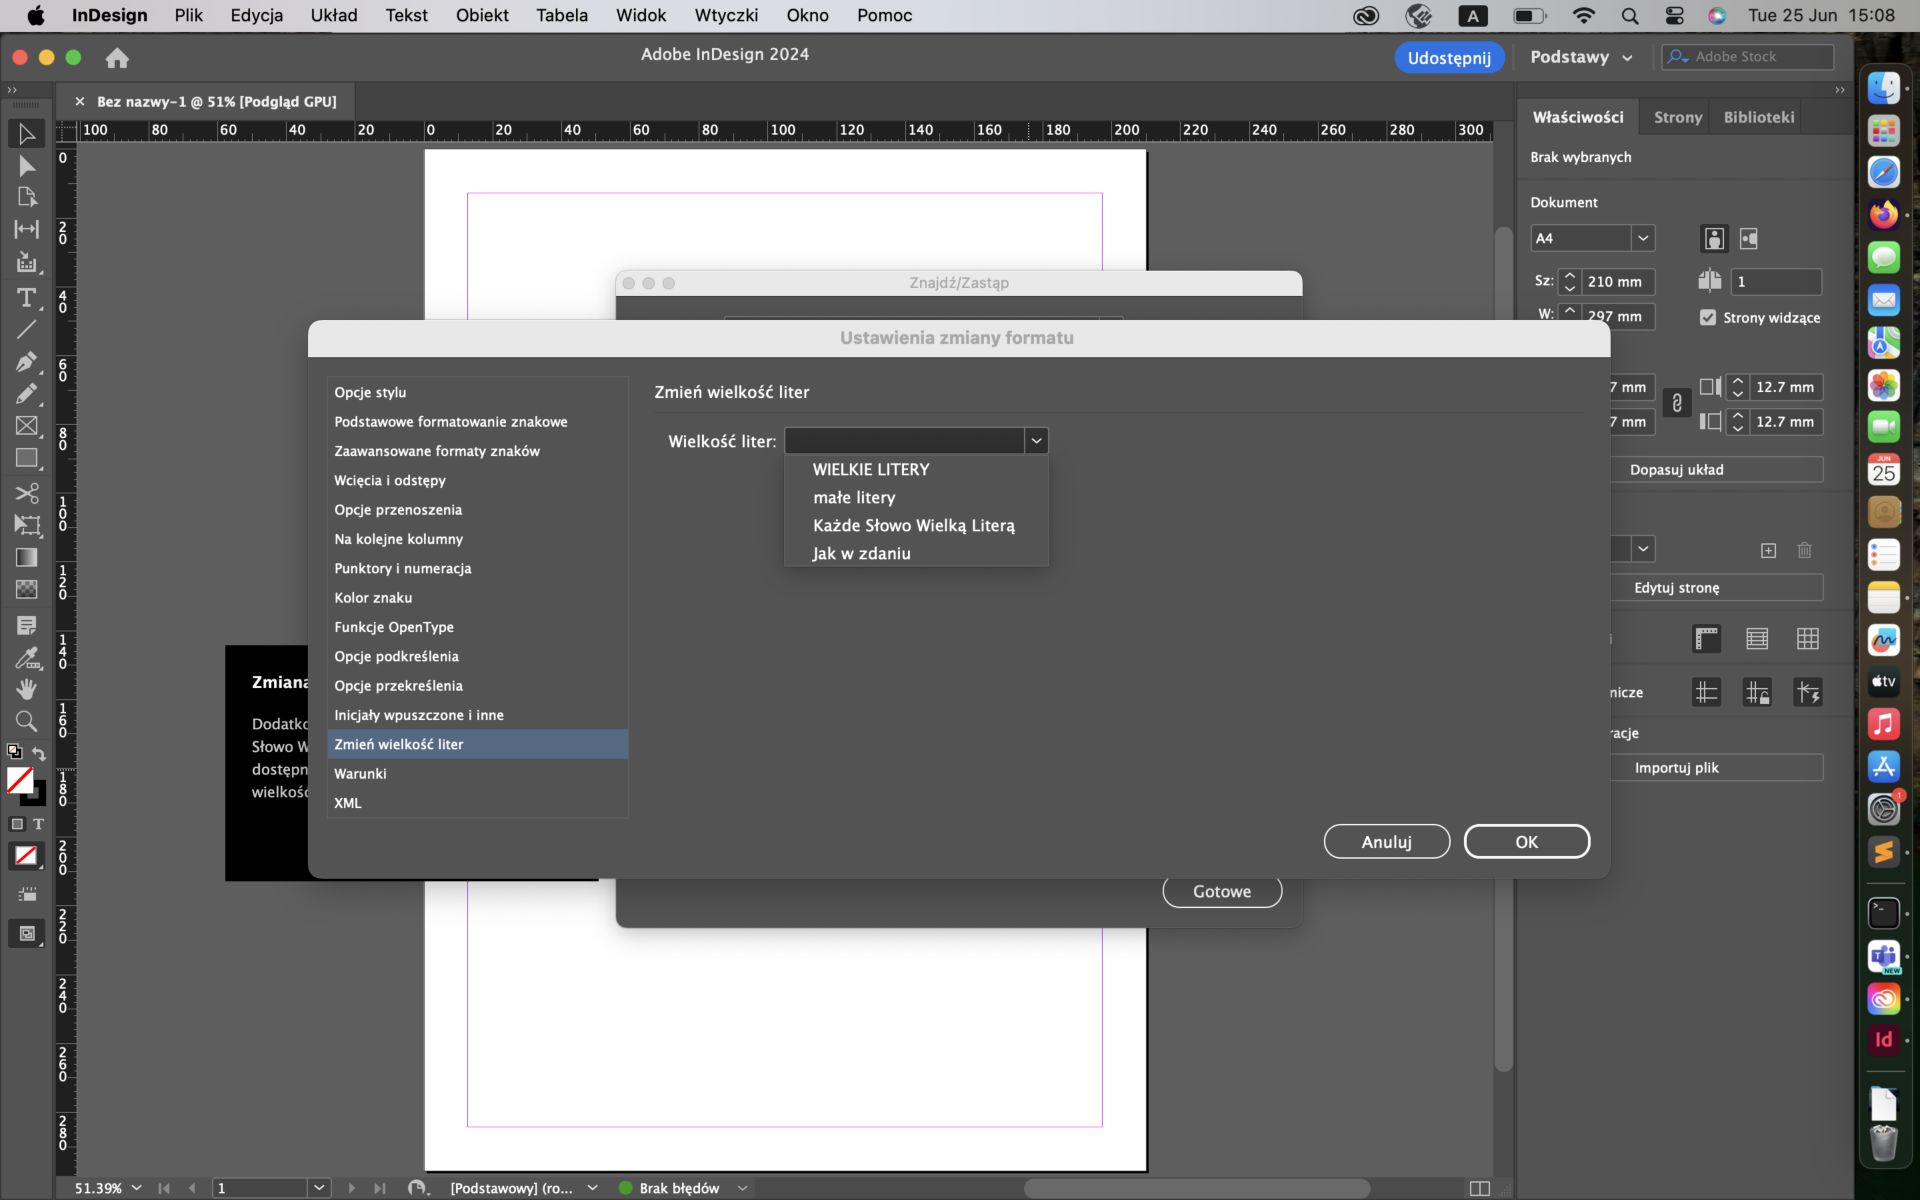Select the Scissors tool

(x=27, y=492)
